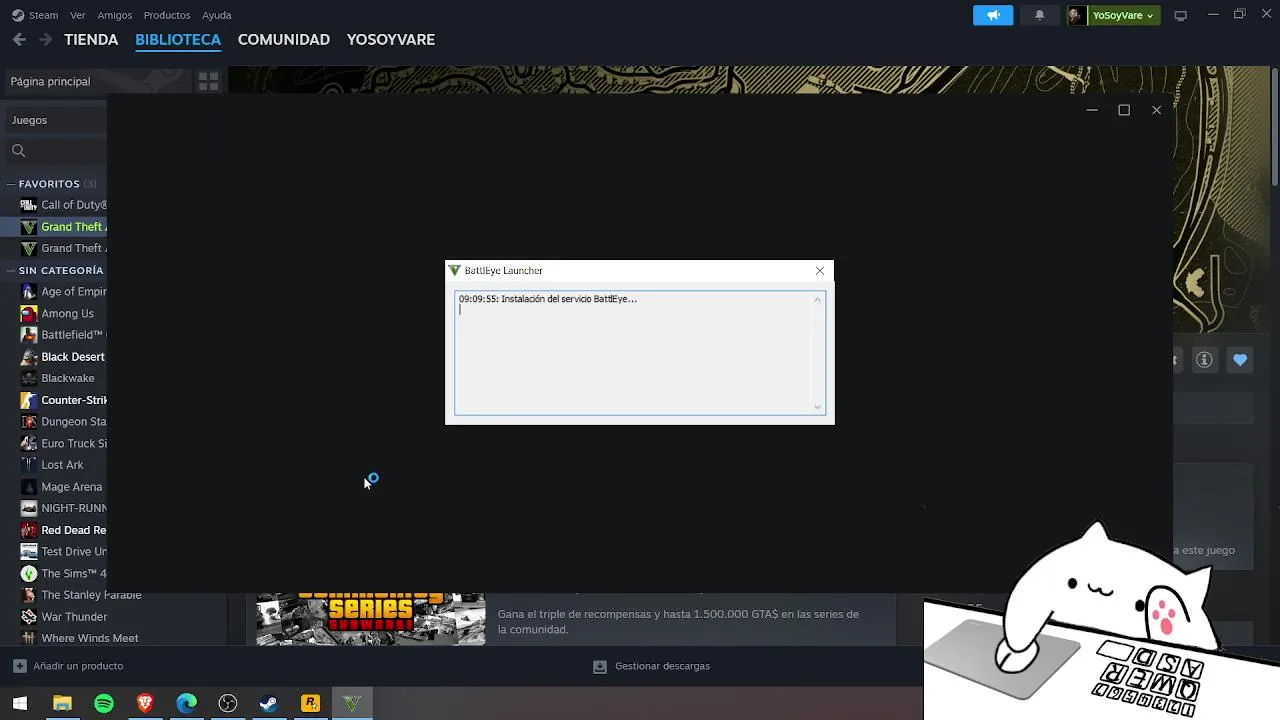Click The Sims 4 plumbob icon
The height and width of the screenshot is (720, 1280).
(29, 573)
